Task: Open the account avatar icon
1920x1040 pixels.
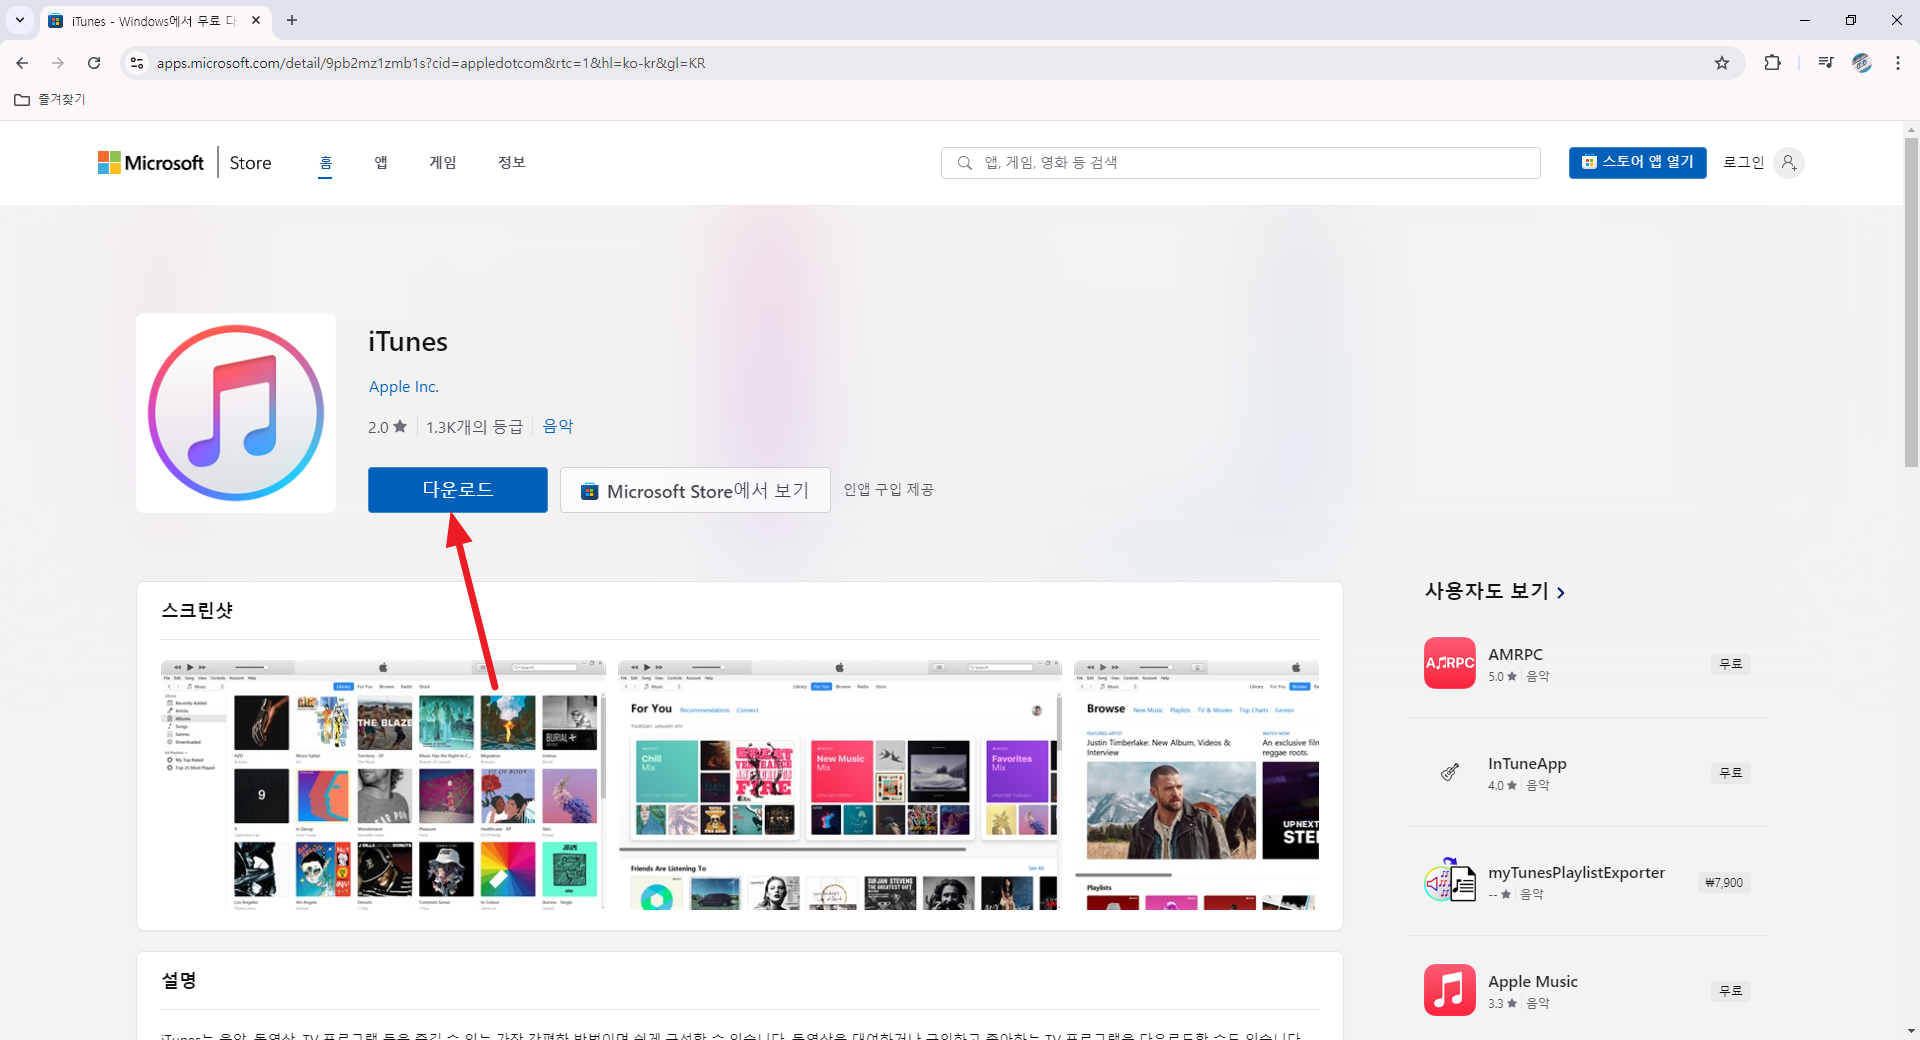Action: 1789,163
